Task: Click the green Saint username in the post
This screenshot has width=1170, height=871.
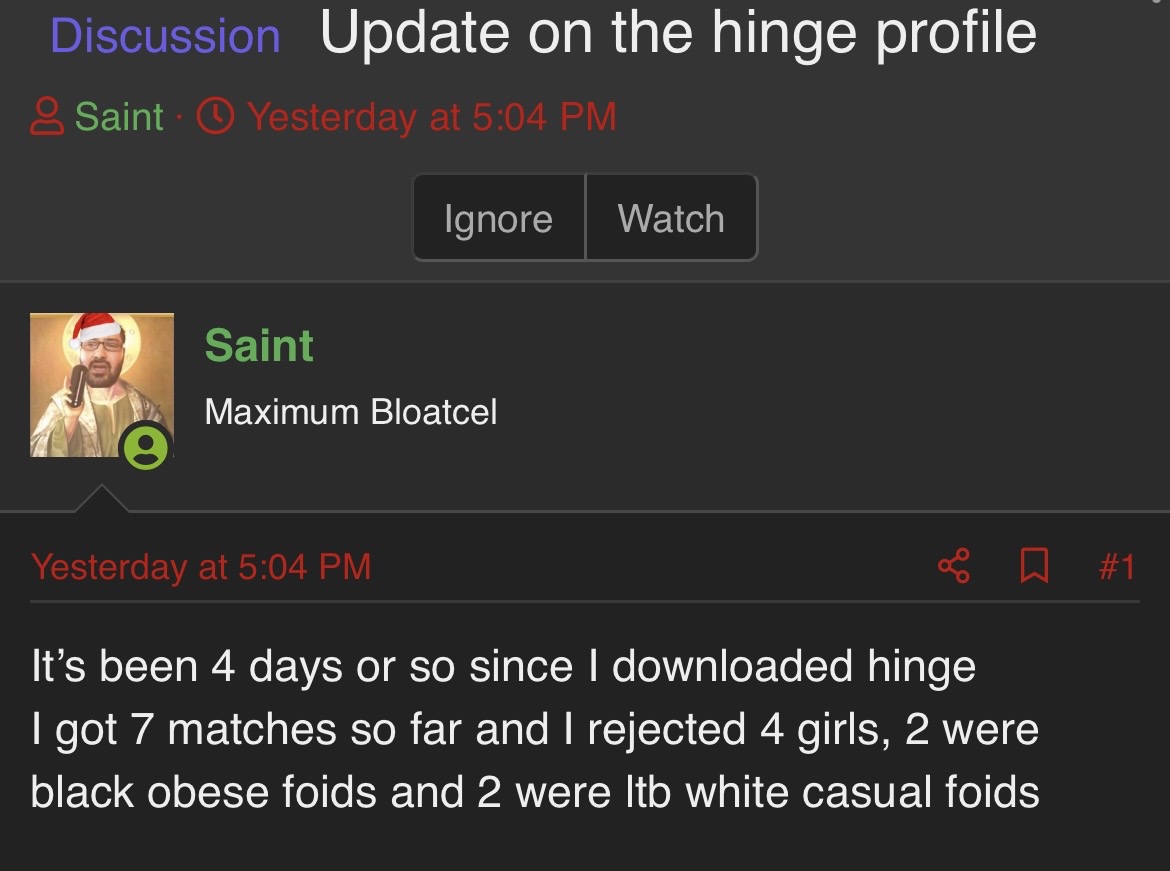Action: pos(259,346)
